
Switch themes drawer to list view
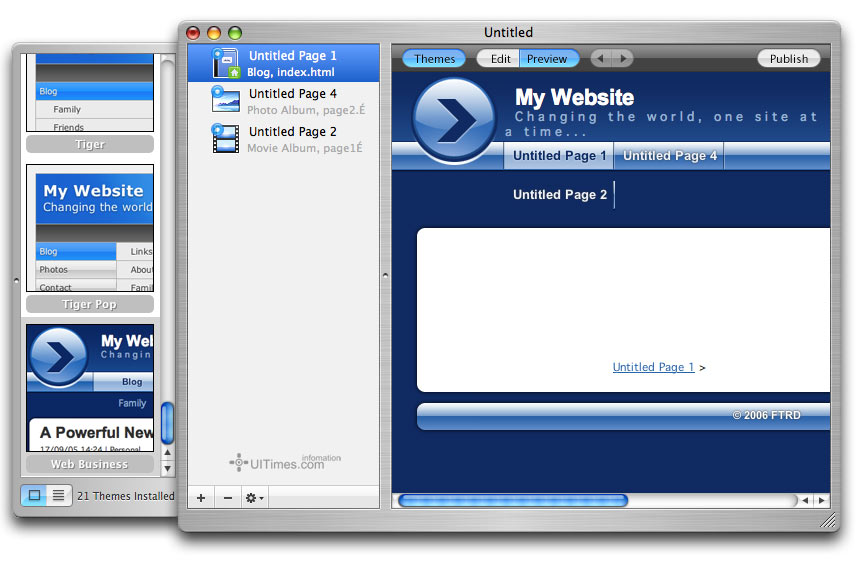coord(59,495)
